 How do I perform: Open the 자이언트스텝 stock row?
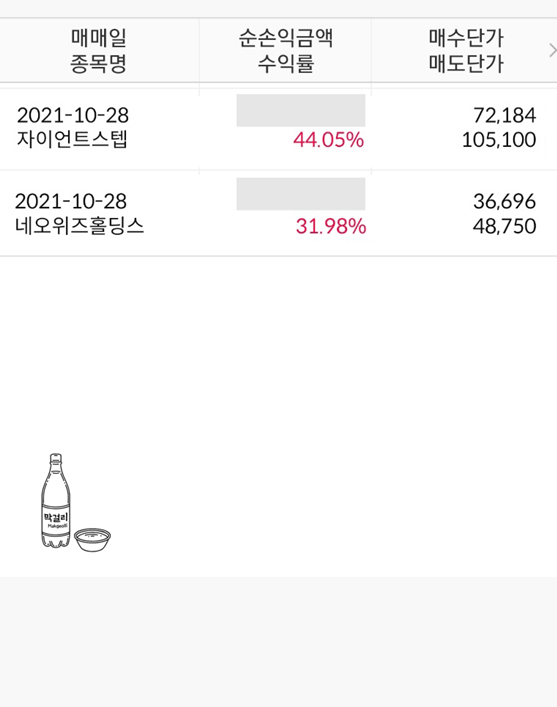click(278, 128)
